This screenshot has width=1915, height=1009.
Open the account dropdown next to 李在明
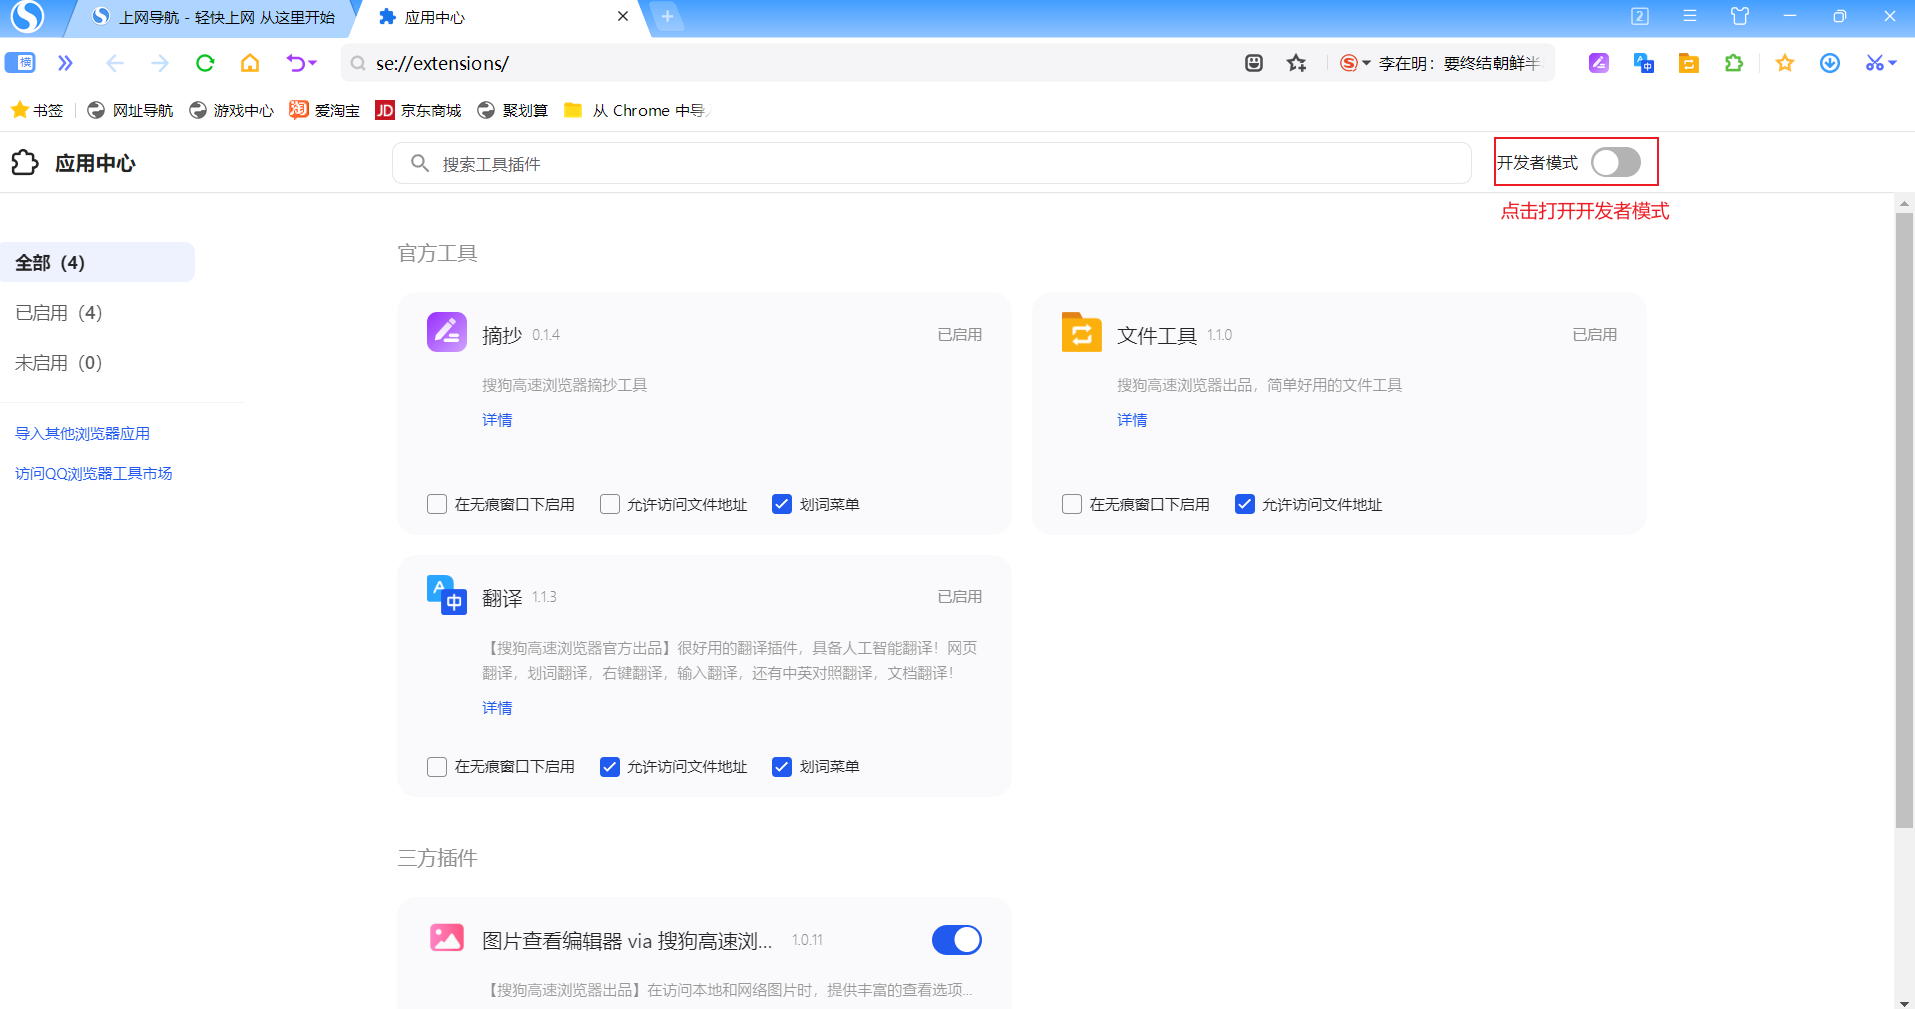(x=1367, y=63)
